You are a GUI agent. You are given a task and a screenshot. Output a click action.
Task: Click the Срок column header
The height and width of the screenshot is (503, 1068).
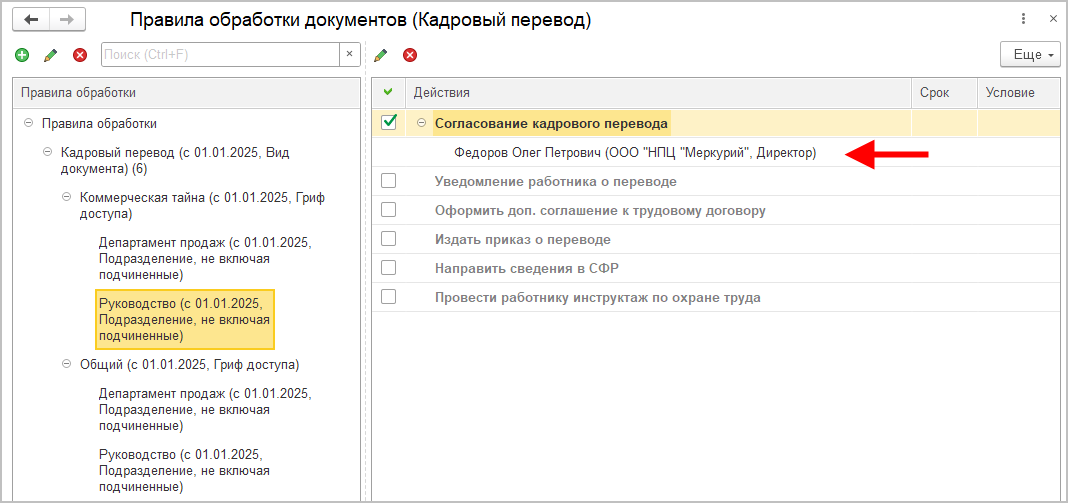point(934,92)
